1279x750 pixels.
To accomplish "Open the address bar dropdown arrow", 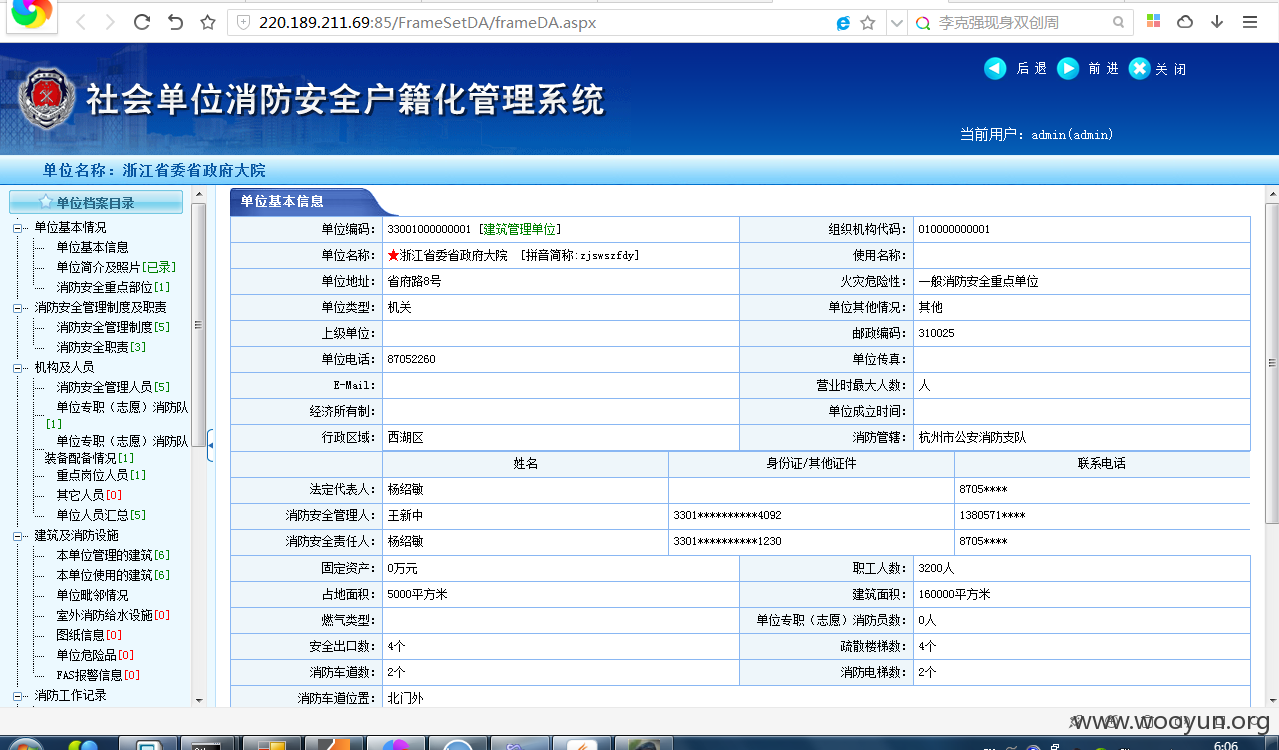I will coord(897,22).
